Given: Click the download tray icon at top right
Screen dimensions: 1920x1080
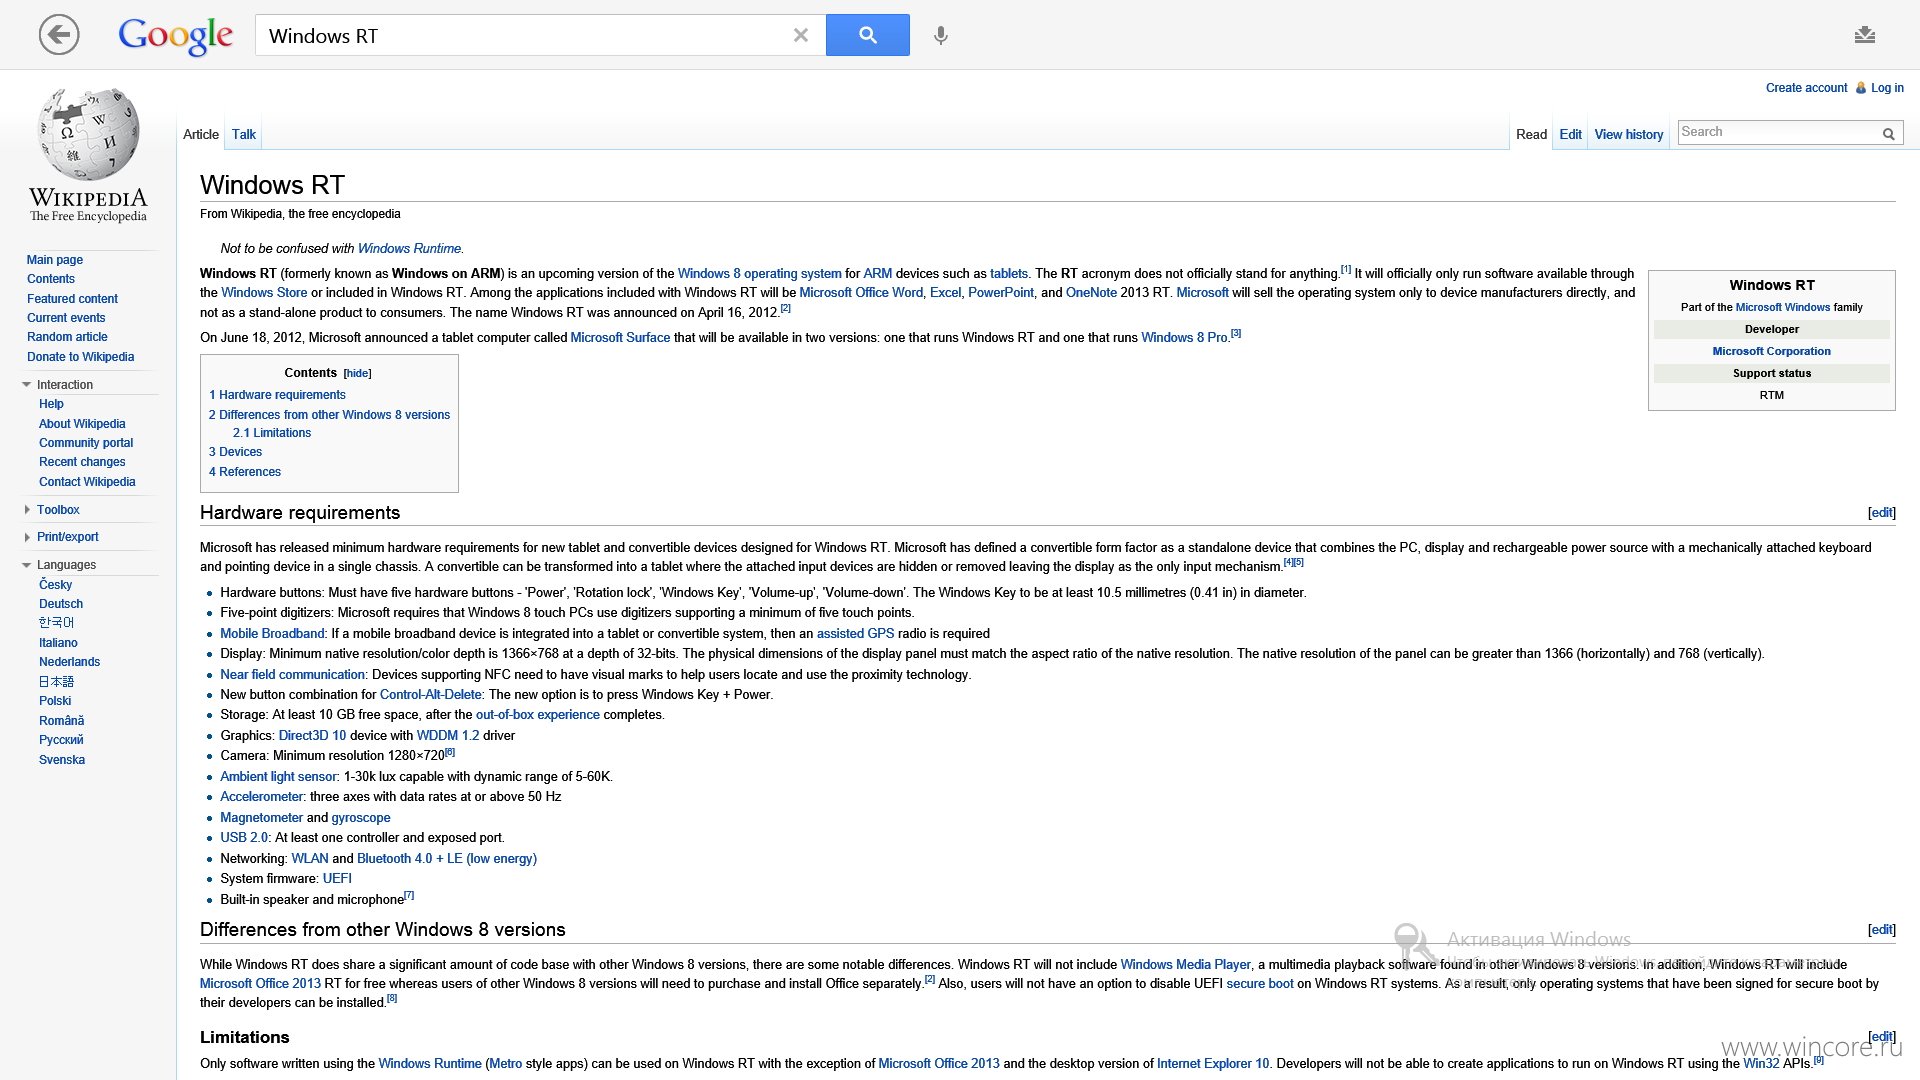Looking at the screenshot, I should (1864, 35).
